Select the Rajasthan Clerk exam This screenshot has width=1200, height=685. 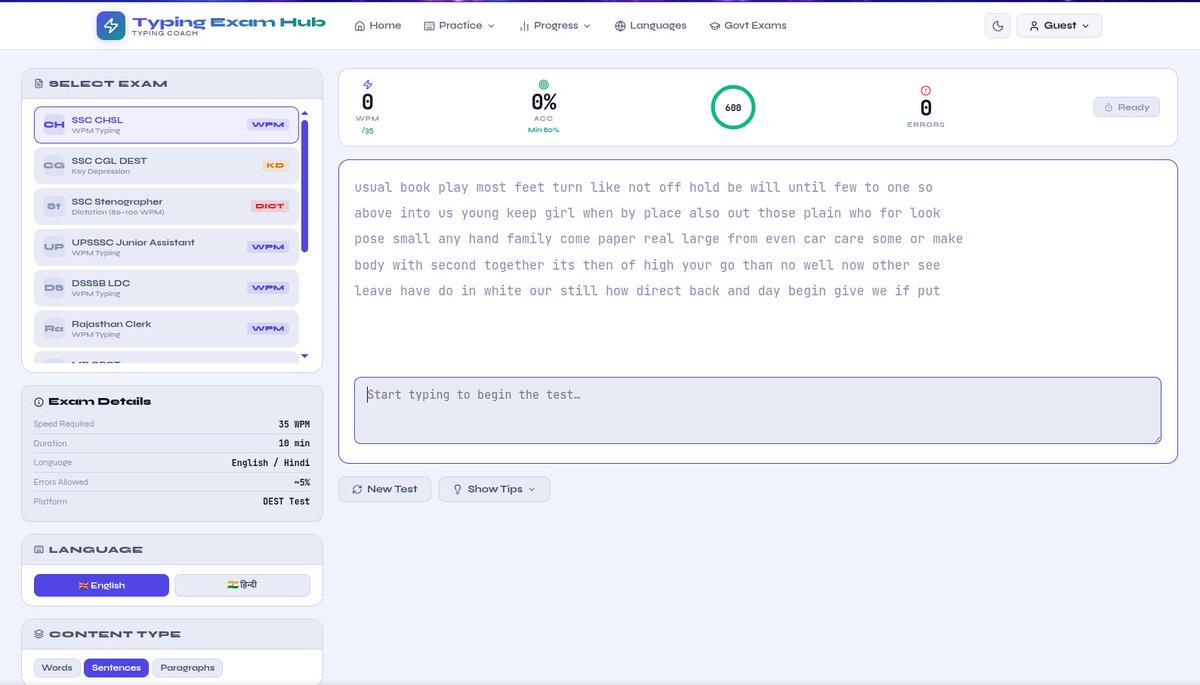[x=166, y=328]
